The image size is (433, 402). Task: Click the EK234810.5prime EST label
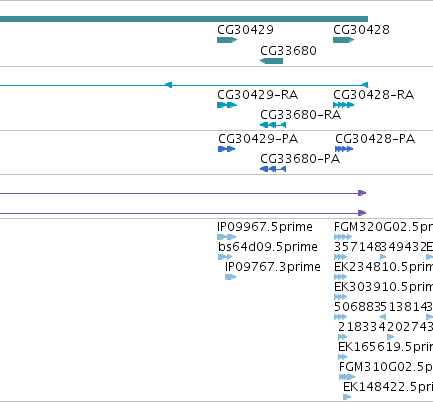click(x=383, y=267)
